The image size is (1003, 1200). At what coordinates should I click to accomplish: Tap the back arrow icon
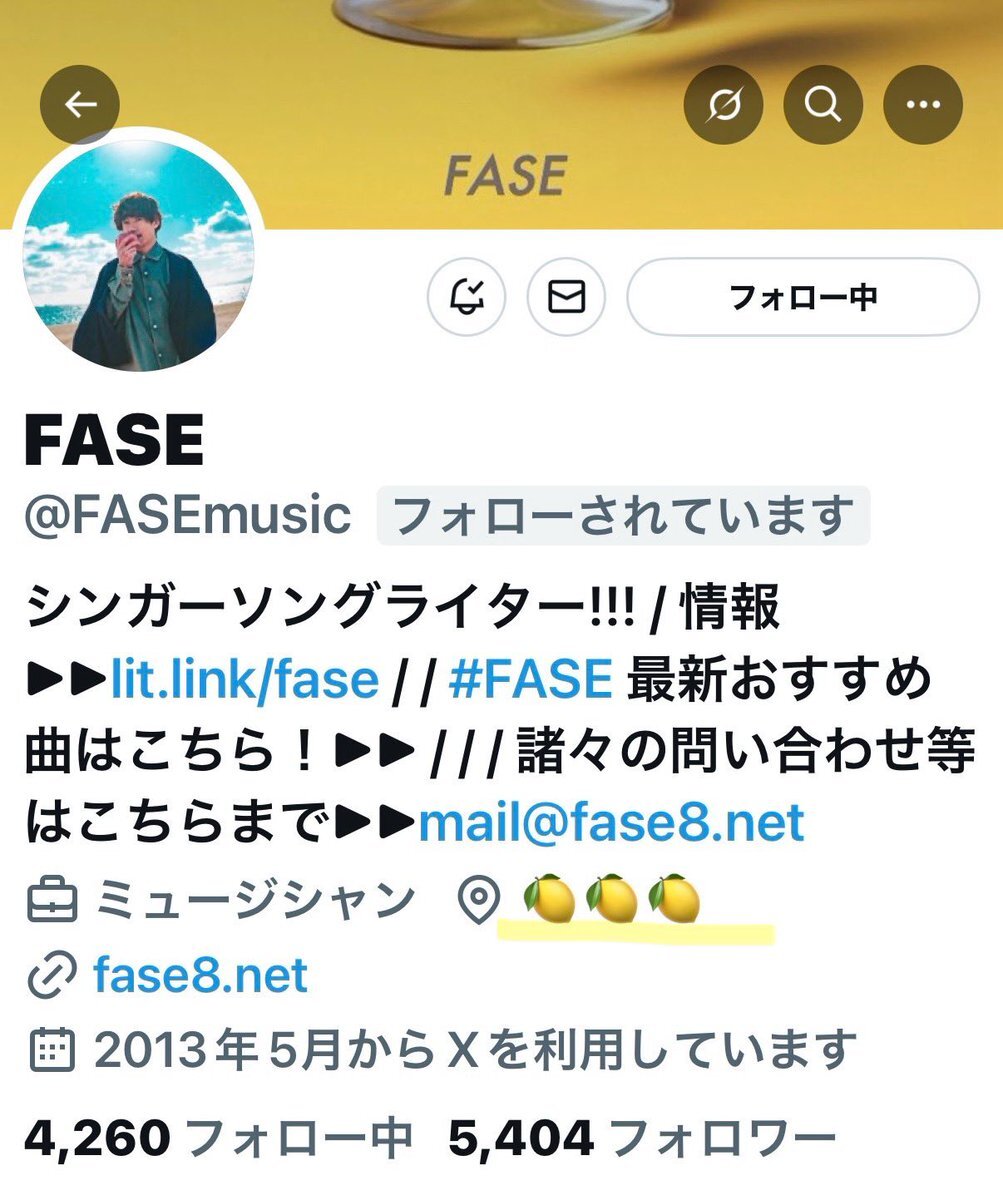tap(80, 105)
